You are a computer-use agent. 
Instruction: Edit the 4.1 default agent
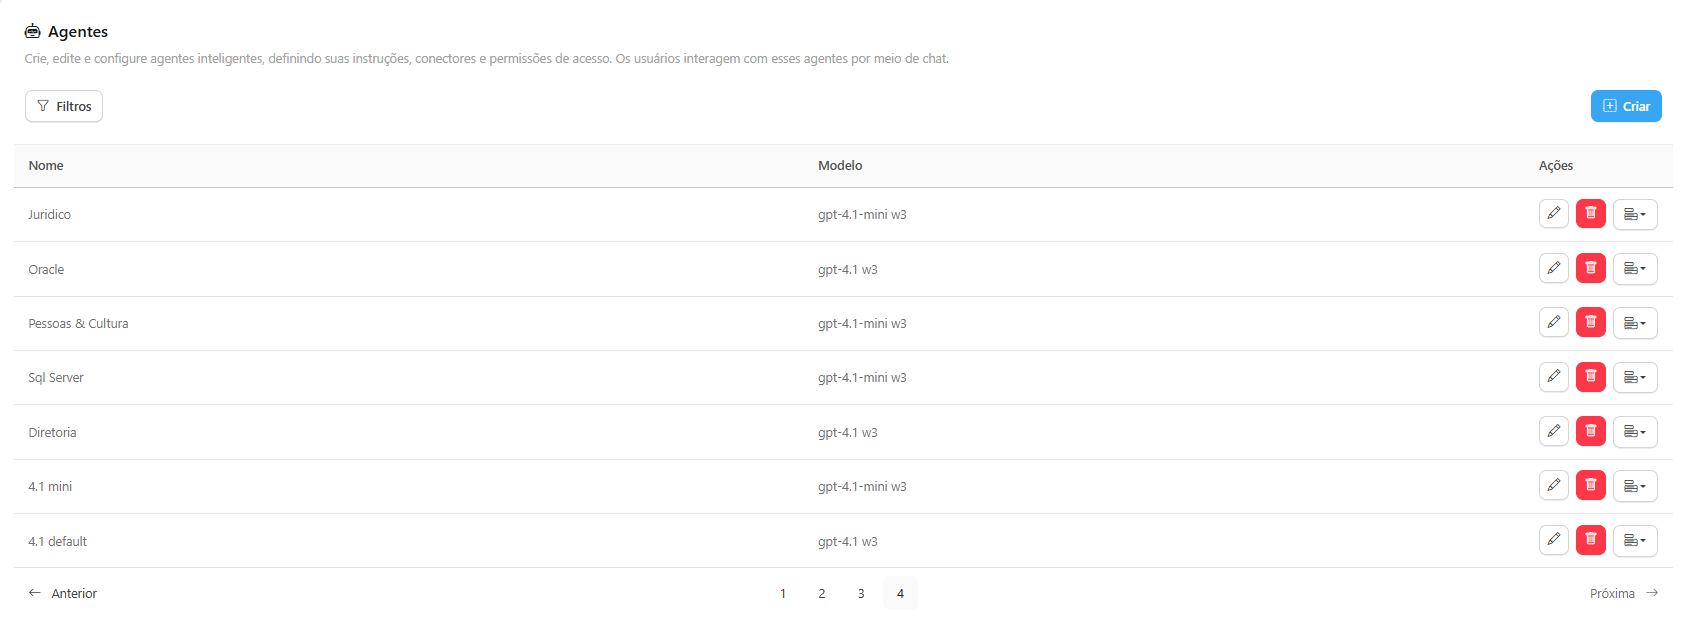(x=1553, y=540)
